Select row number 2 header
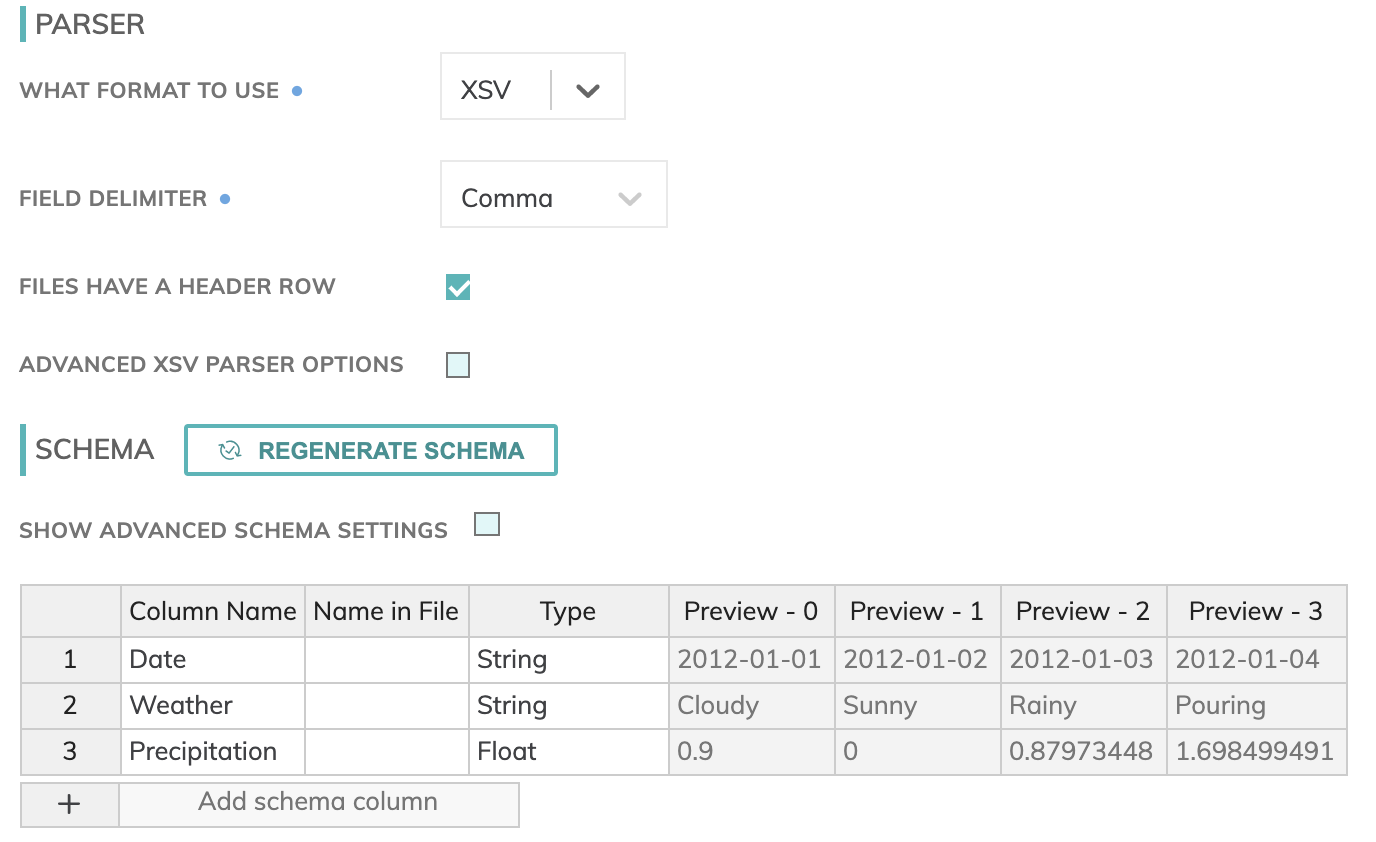The width and height of the screenshot is (1376, 842). [x=70, y=705]
